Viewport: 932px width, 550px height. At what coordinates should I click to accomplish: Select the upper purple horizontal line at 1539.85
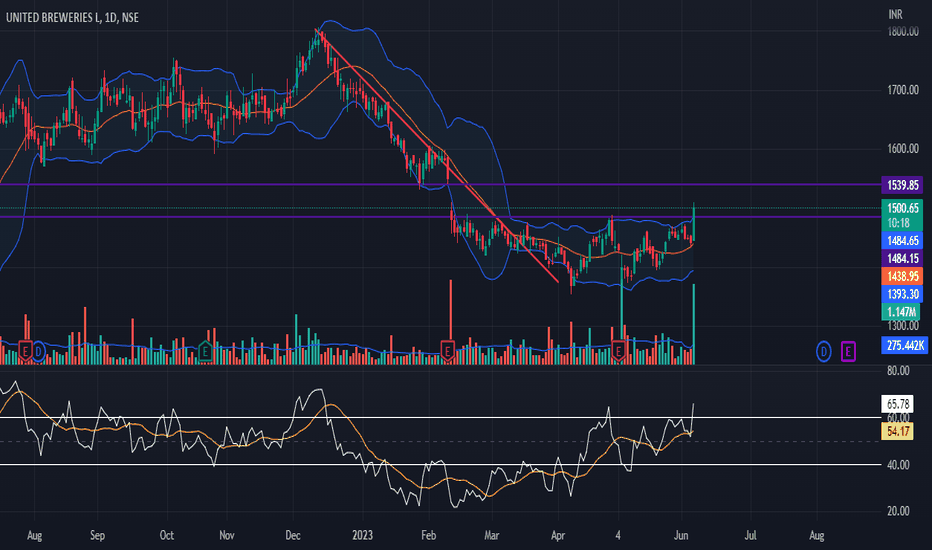tap(440, 185)
